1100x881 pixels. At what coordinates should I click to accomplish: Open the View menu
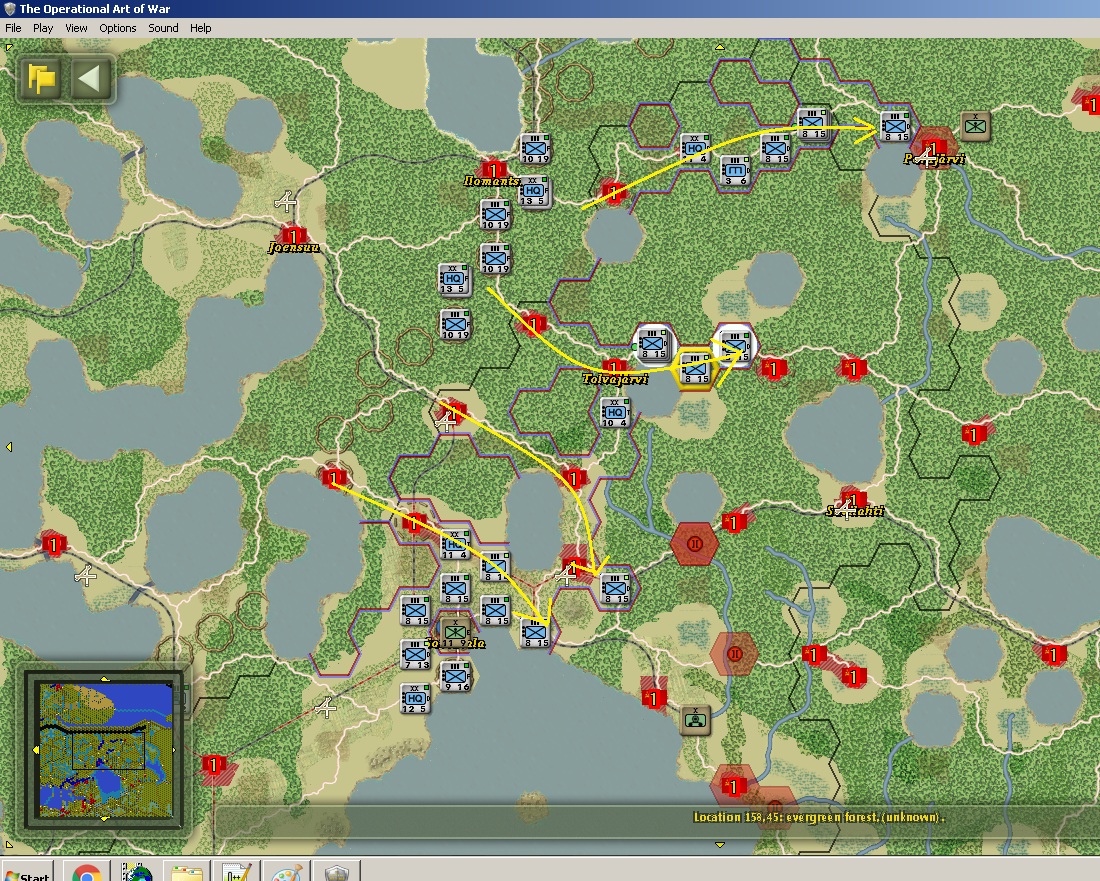click(76, 28)
